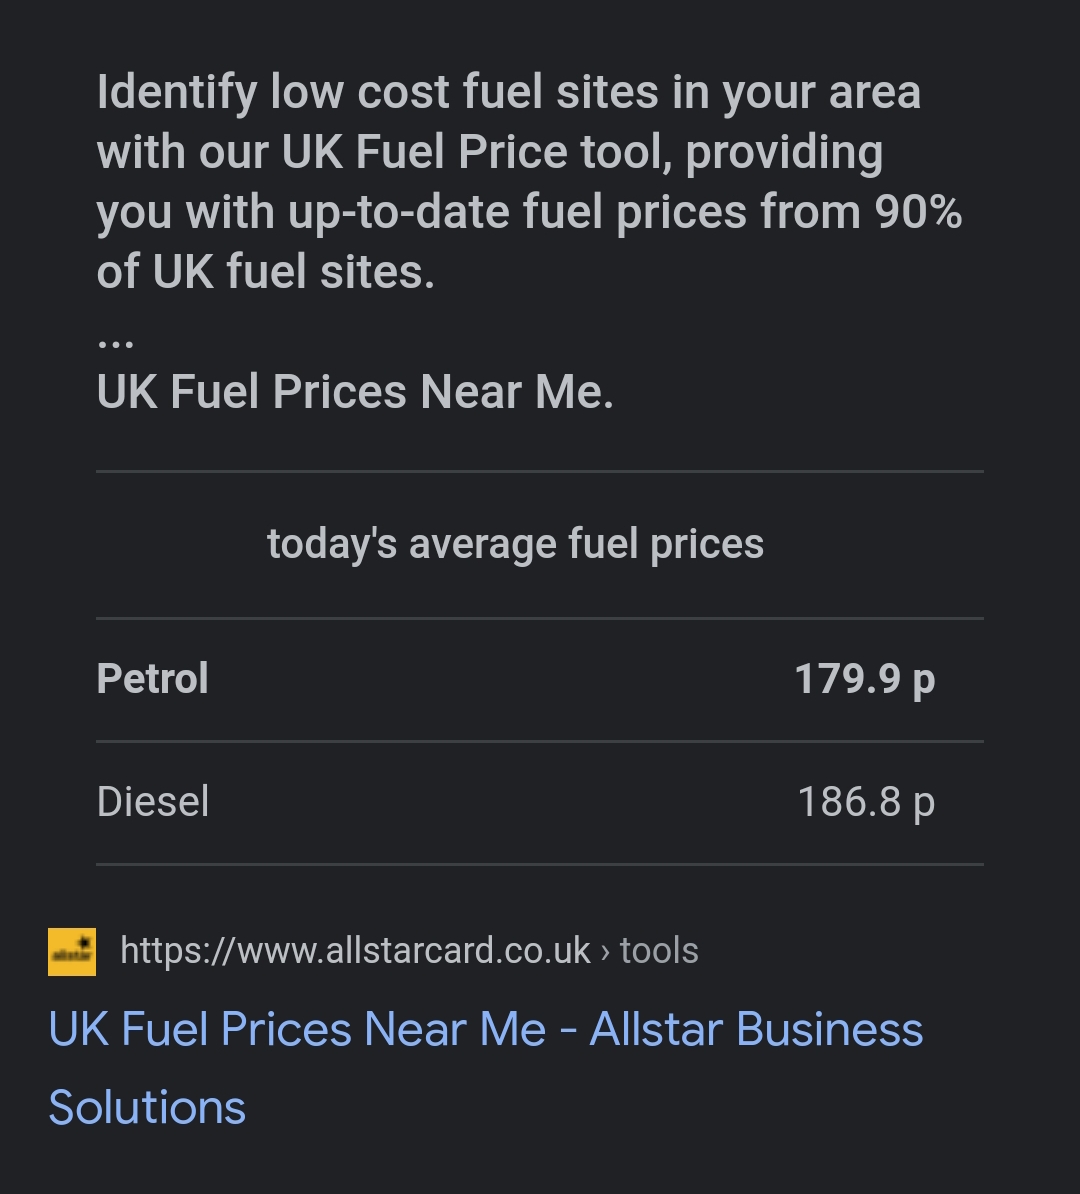
Task: Select the Diesel row label
Action: (152, 802)
